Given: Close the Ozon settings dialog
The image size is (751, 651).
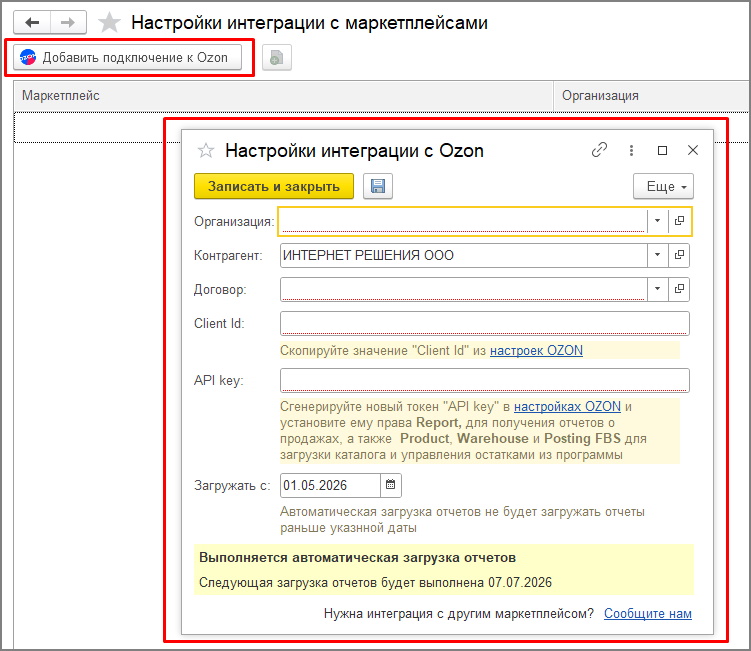Looking at the screenshot, I should point(693,150).
